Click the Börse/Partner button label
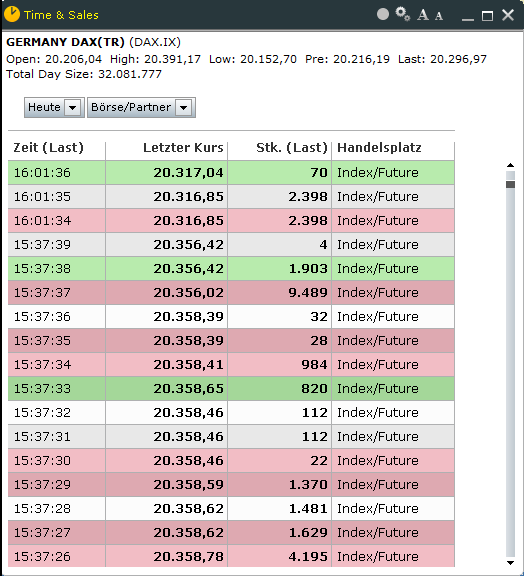The width and height of the screenshot is (524, 576). tap(131, 107)
